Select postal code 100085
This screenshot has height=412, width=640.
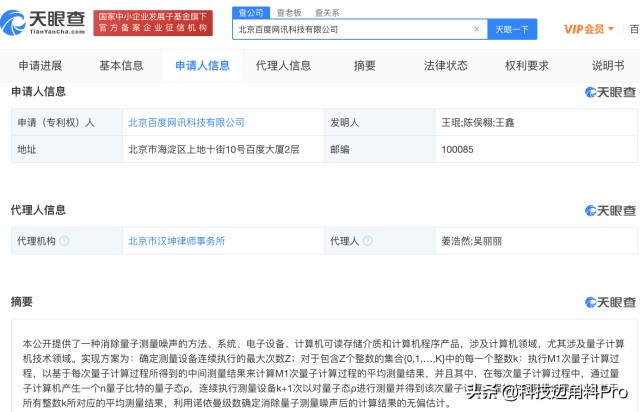click(457, 149)
